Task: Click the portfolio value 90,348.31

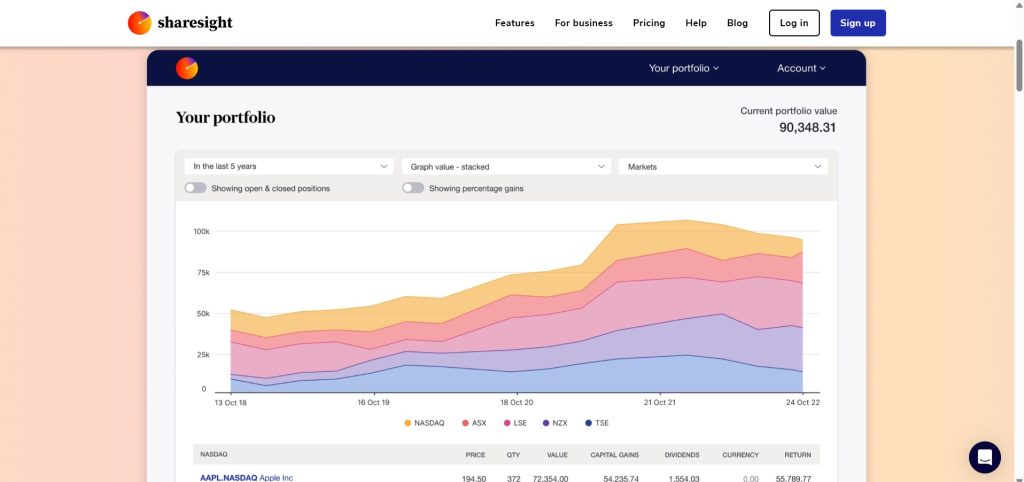Action: pyautogui.click(x=807, y=128)
